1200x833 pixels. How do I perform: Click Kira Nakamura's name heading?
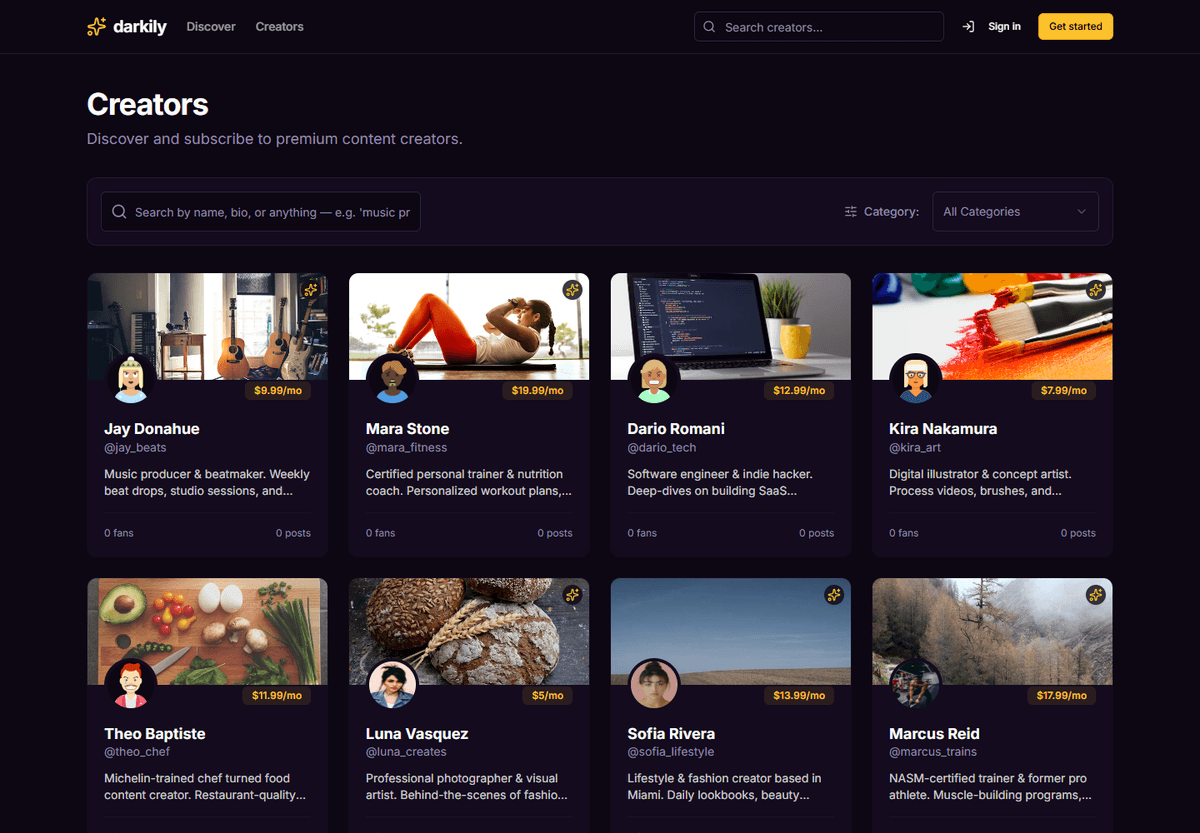(943, 429)
